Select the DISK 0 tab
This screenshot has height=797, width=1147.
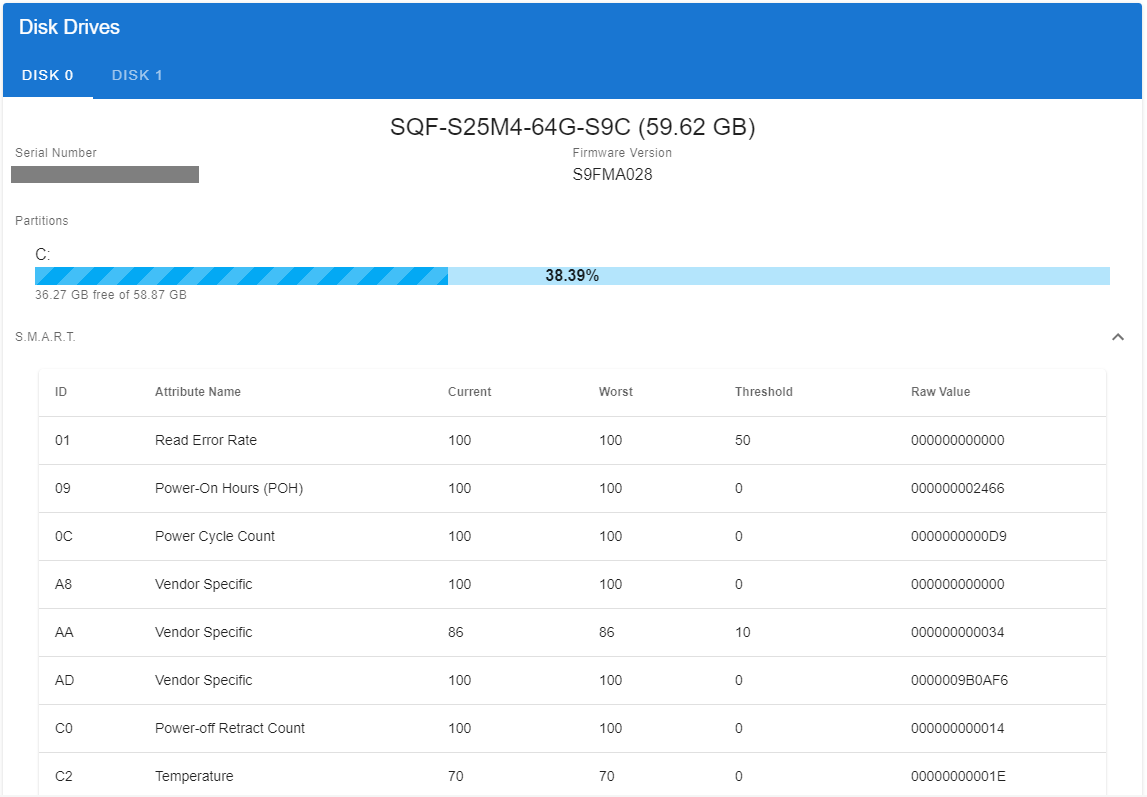pos(48,76)
